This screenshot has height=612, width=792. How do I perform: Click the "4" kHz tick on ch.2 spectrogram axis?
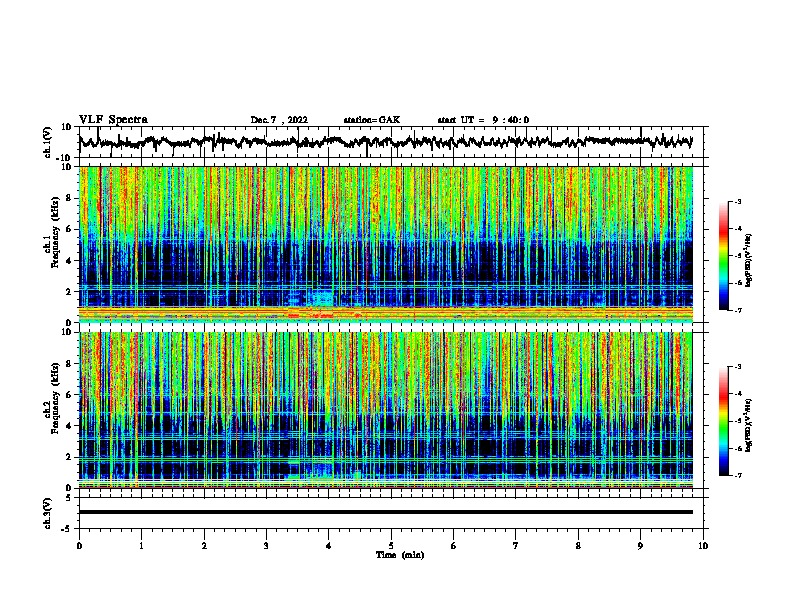pos(69,426)
